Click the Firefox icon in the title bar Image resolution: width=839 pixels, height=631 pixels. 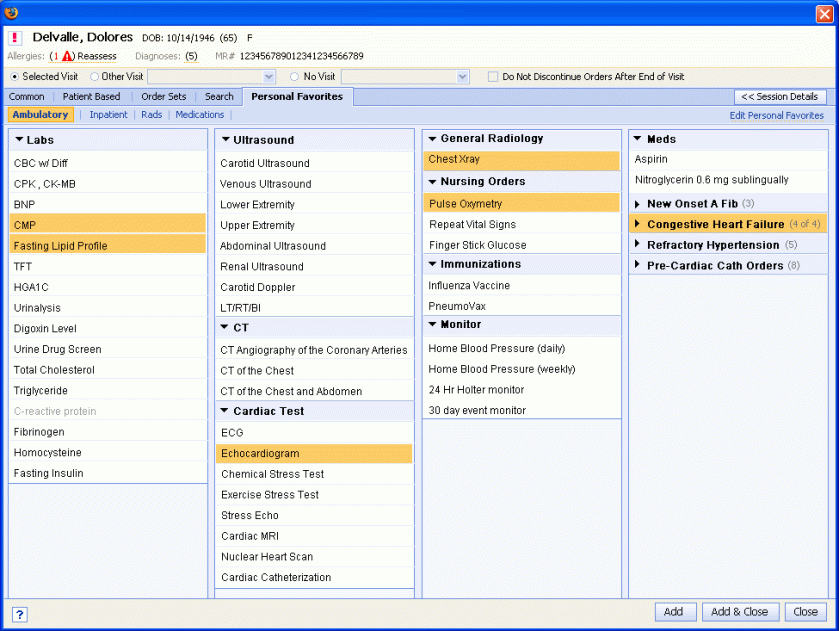click(11, 11)
